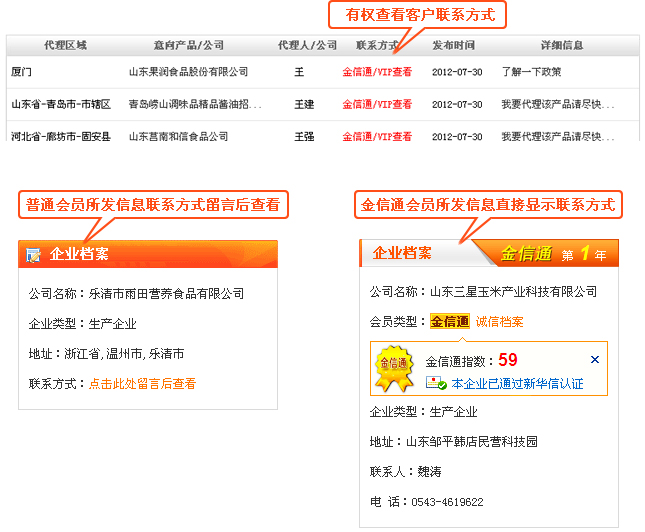
Task: Click phone number 0543-4619622
Action: click(447, 502)
